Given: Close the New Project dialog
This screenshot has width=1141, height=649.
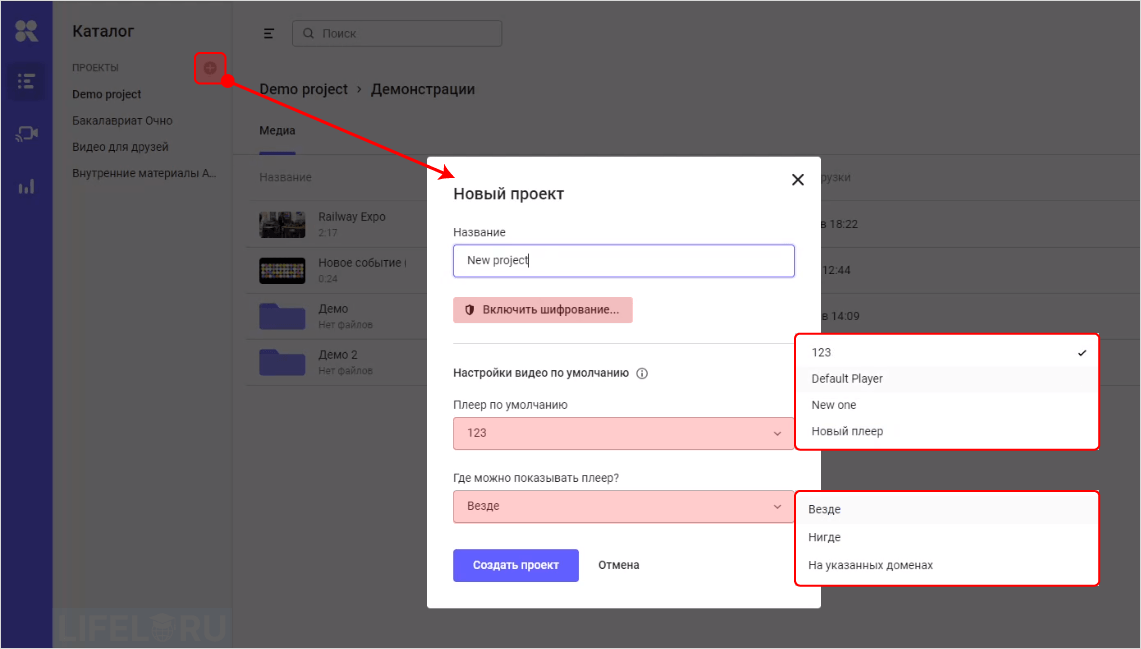Looking at the screenshot, I should (797, 180).
